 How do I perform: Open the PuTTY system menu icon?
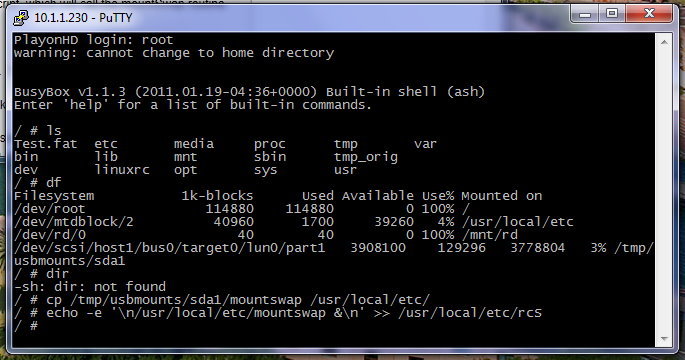pyautogui.click(x=21, y=17)
